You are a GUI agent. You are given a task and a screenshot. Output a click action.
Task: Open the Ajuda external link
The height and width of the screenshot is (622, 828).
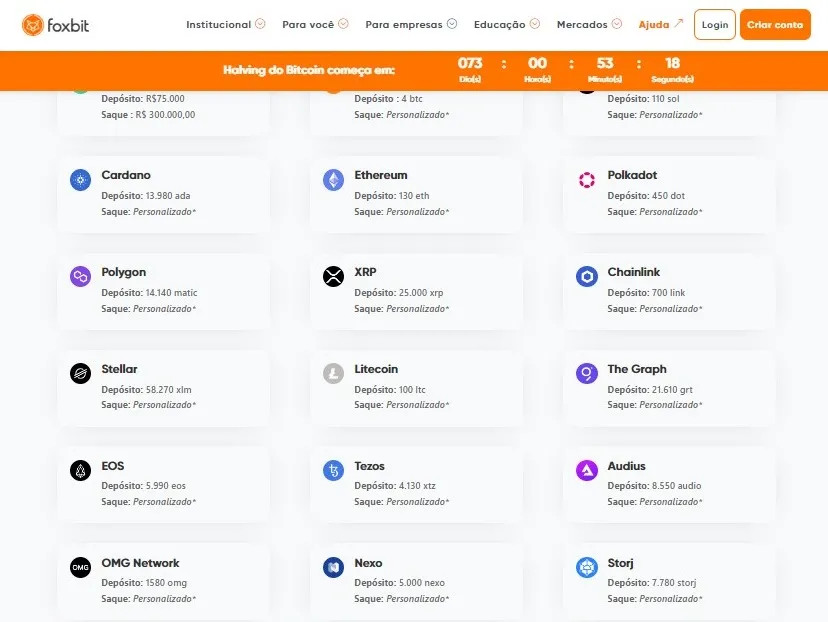coord(661,24)
